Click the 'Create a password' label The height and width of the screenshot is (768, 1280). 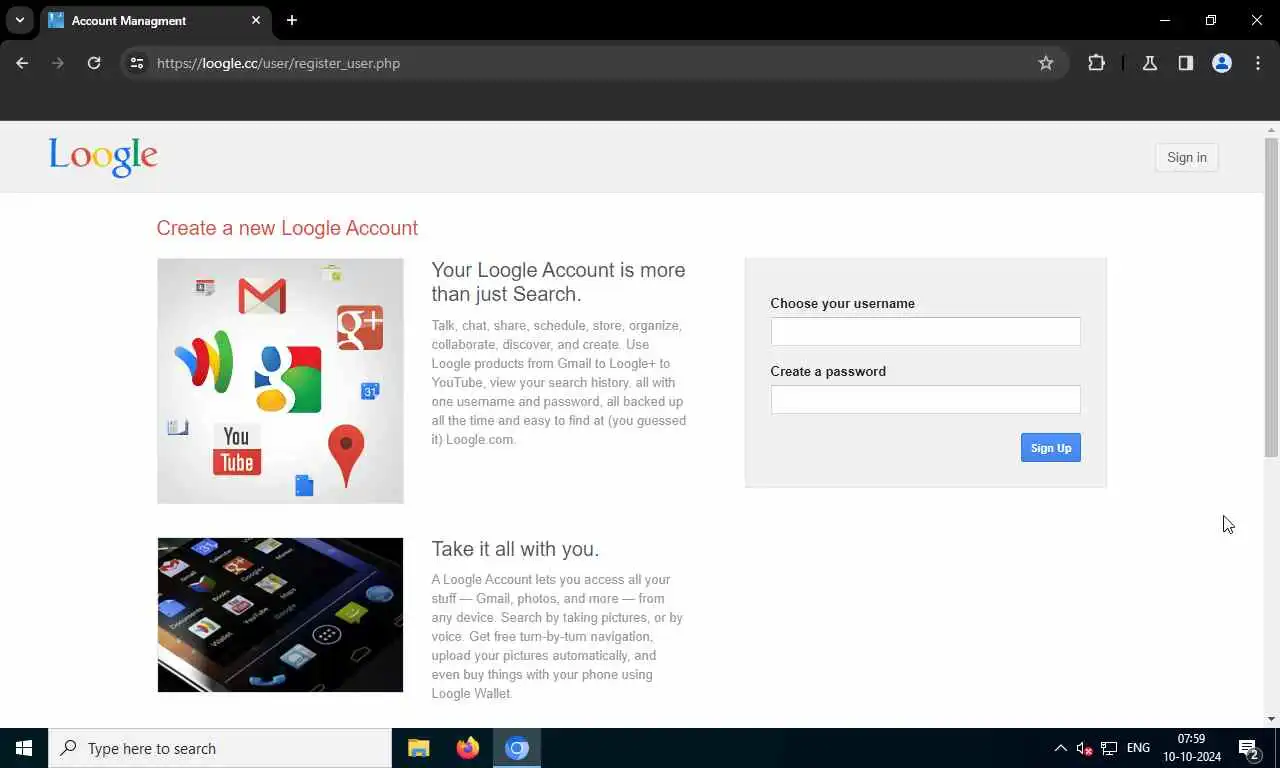[828, 371]
